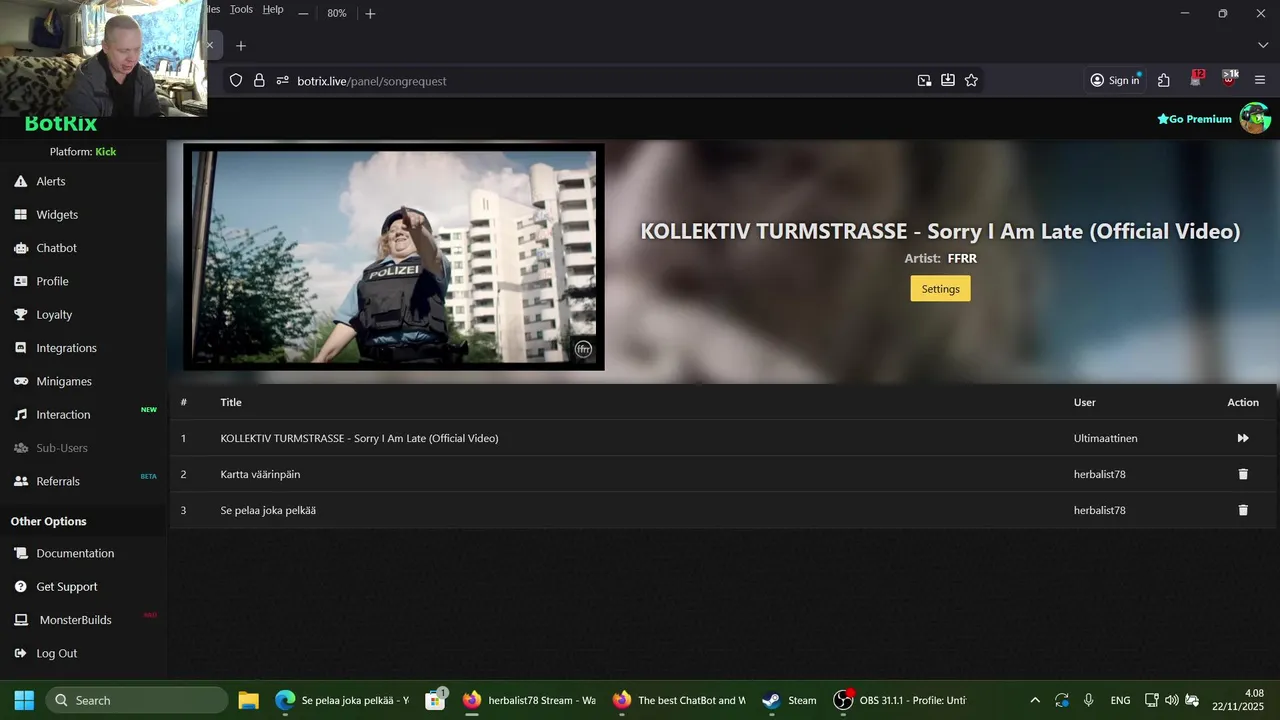Open the volume speaker tray icon

[1172, 700]
